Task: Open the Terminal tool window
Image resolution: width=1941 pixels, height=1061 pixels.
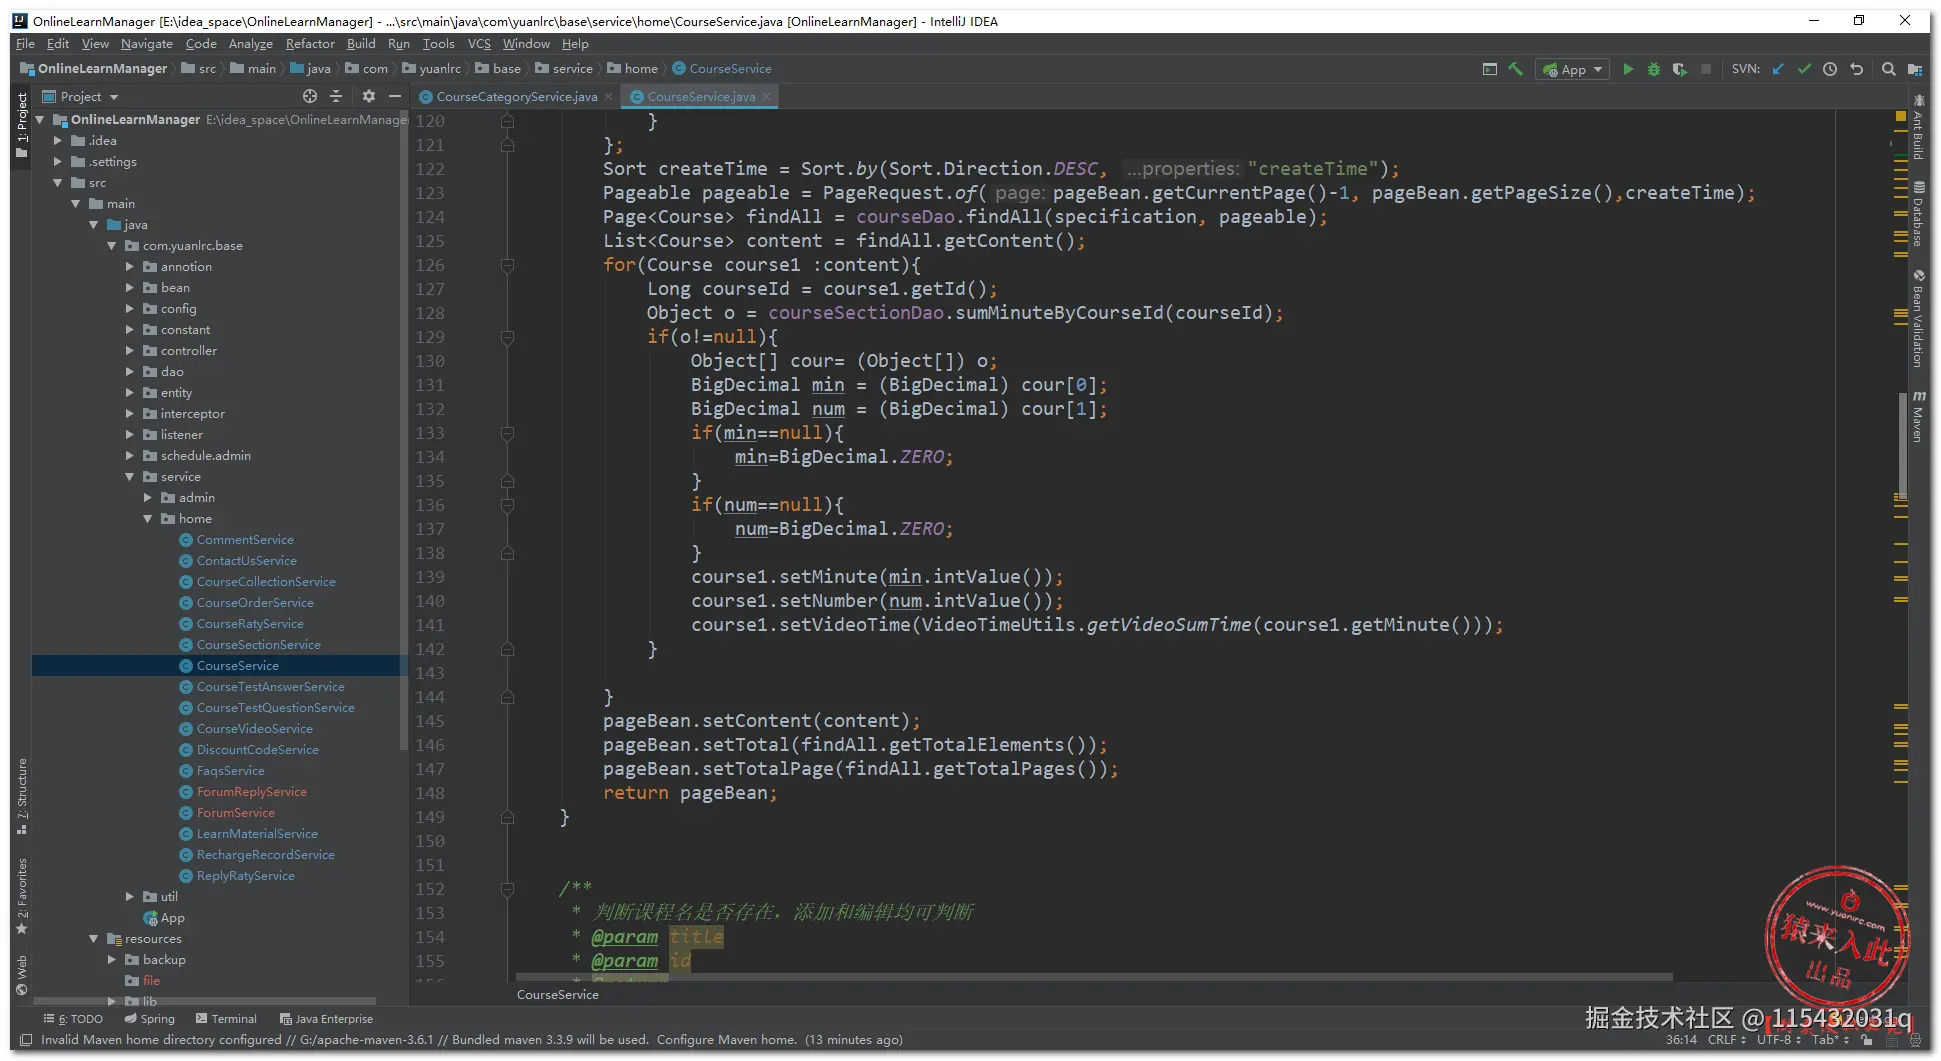Action: coord(226,1019)
